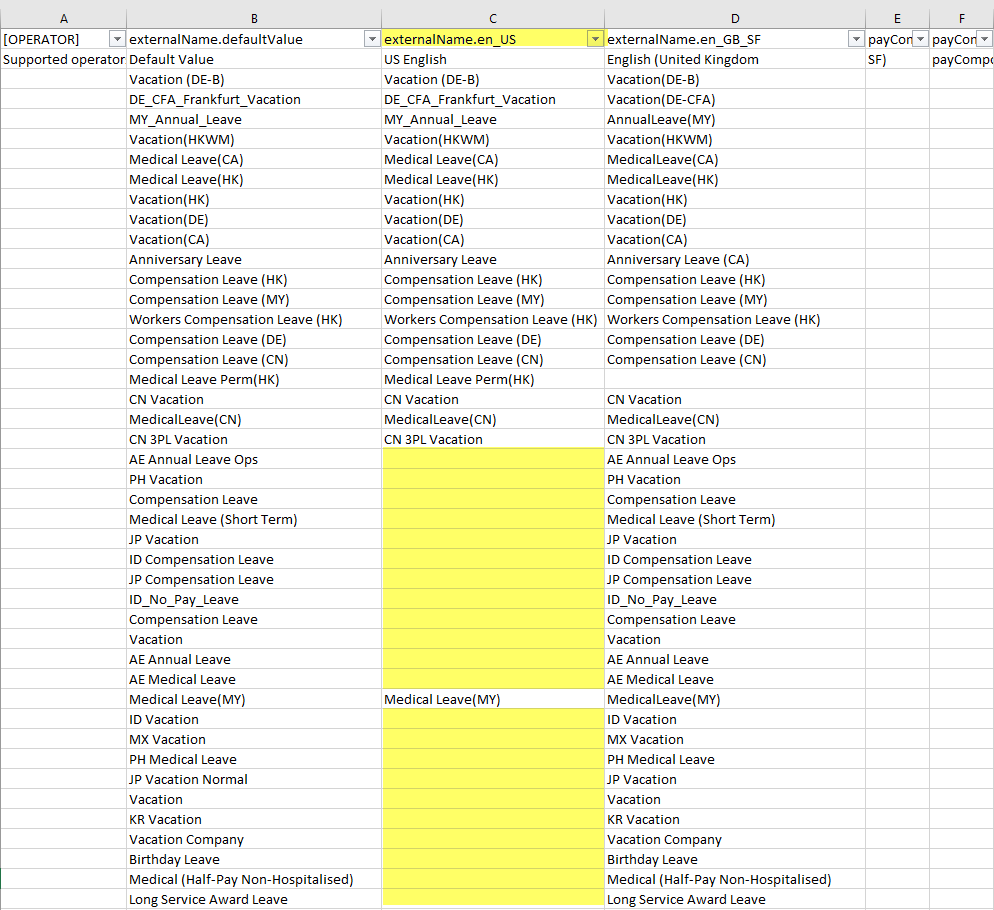Select 'Vacation(HK)' in column C
This screenshot has width=994, height=910.
[493, 200]
